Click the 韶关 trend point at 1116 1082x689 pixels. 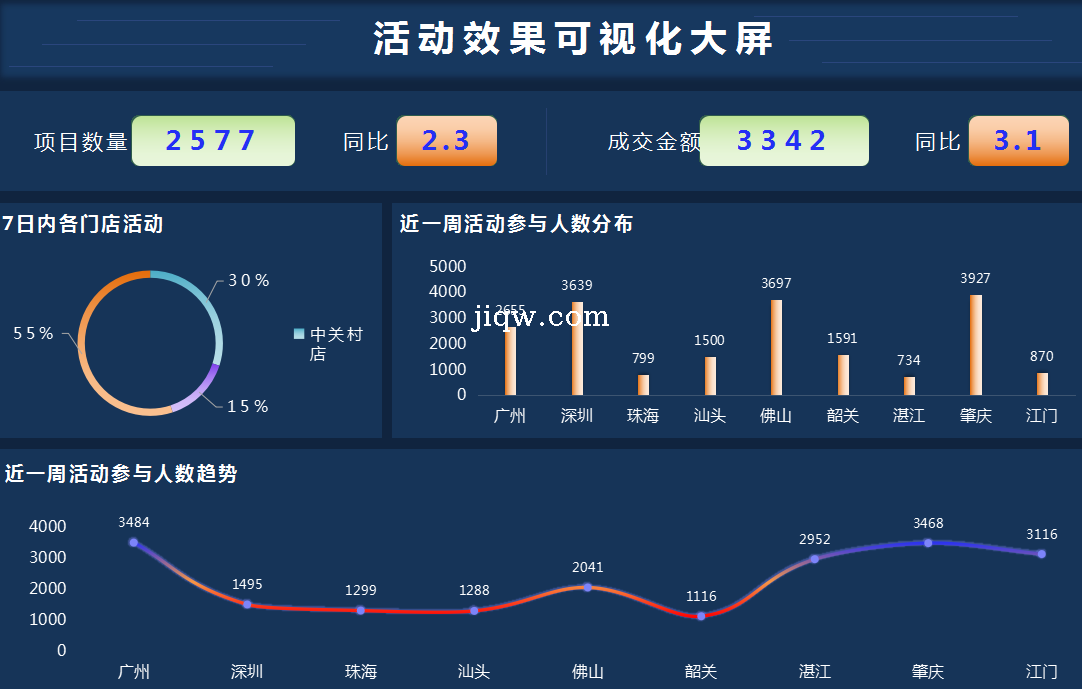point(701,616)
